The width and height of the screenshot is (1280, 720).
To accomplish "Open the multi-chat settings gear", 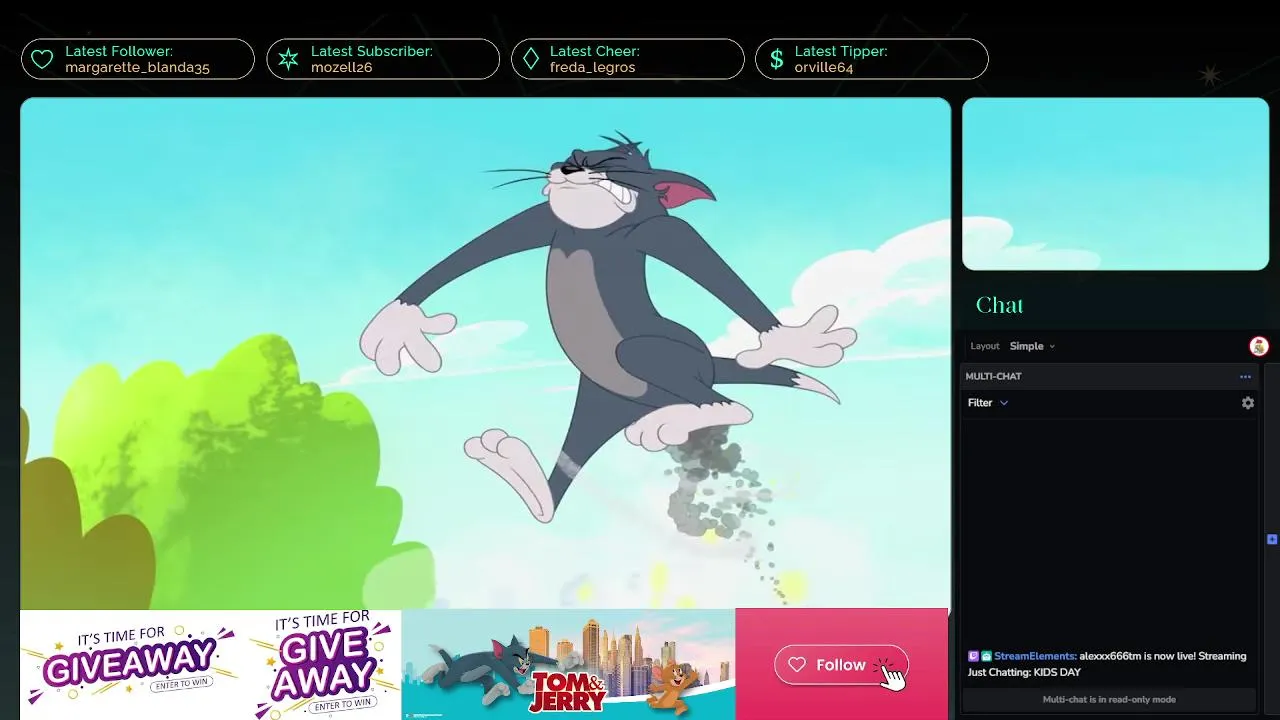I will [x=1248, y=403].
